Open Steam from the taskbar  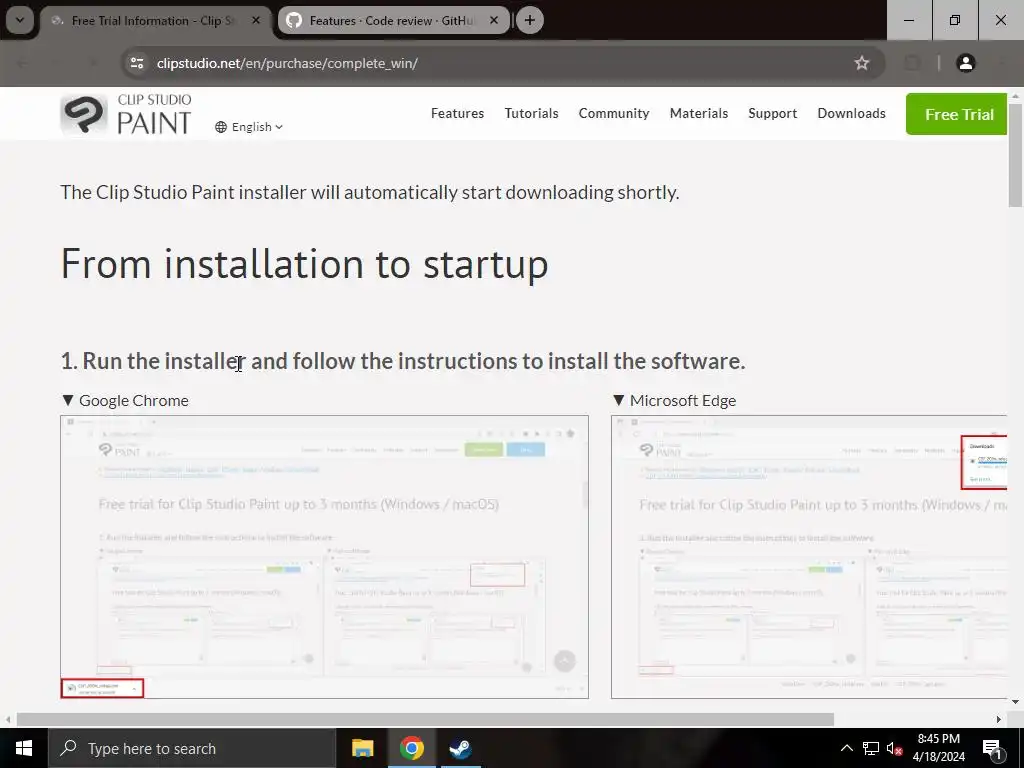460,748
